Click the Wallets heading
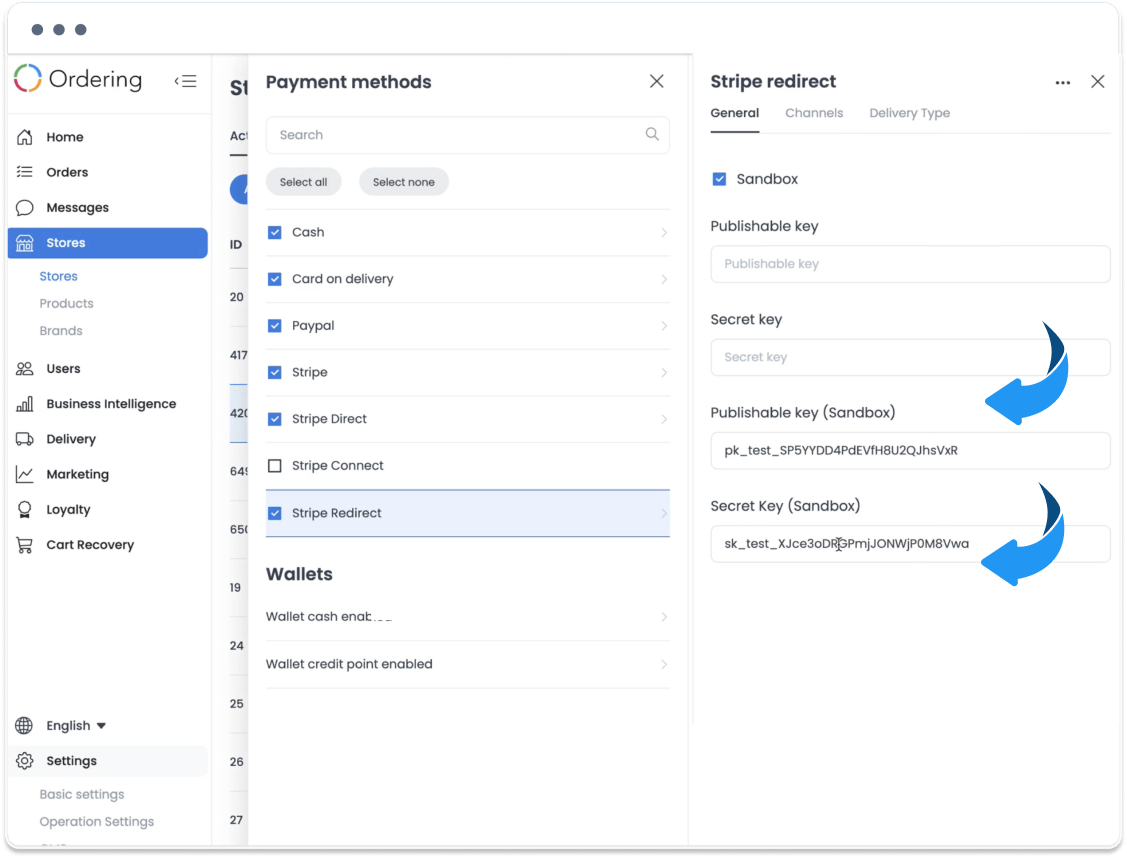The height and width of the screenshot is (859, 1127). coord(299,574)
